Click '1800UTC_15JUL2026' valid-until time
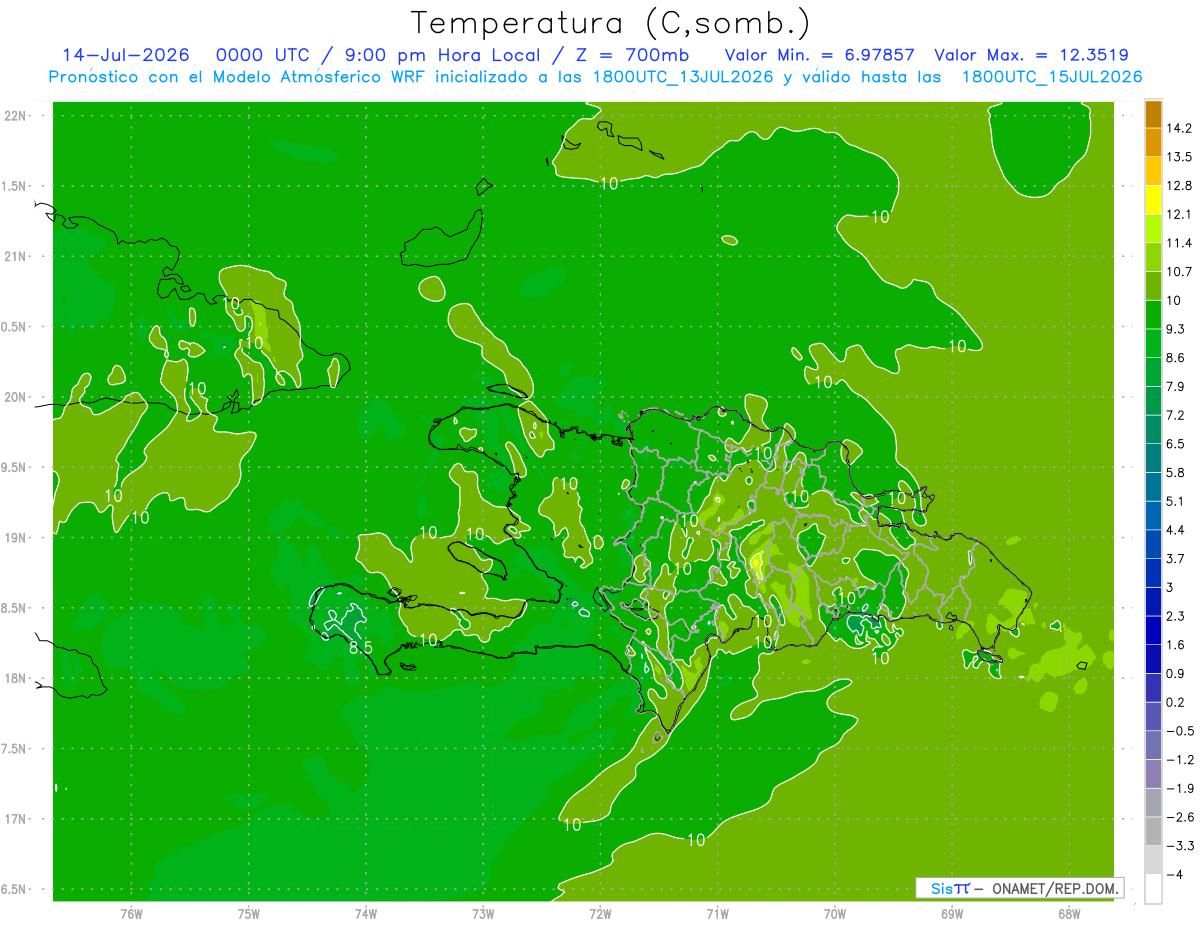Image resolution: width=1200 pixels, height=927 pixels. coord(1052,77)
